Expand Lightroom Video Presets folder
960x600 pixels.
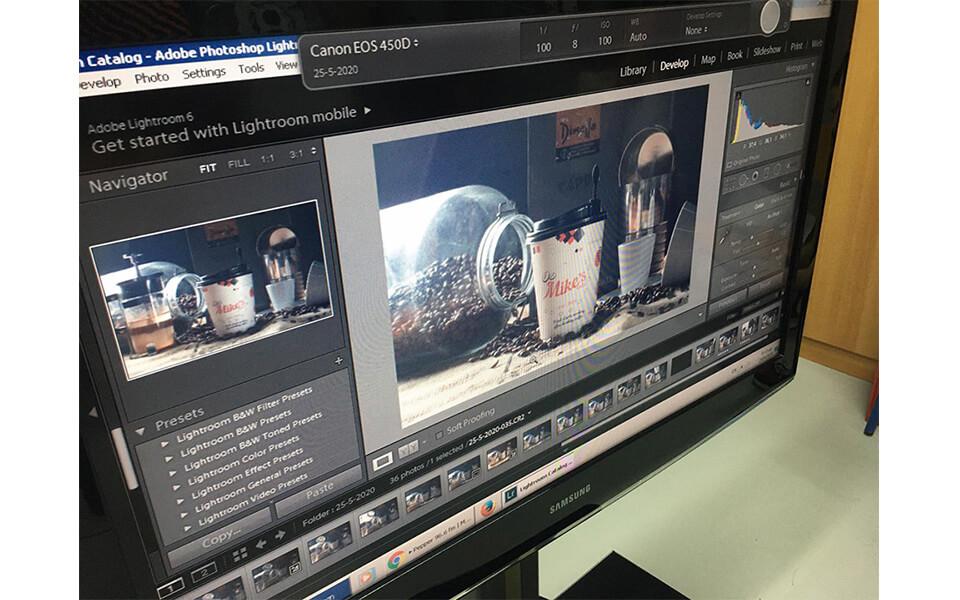click(187, 527)
